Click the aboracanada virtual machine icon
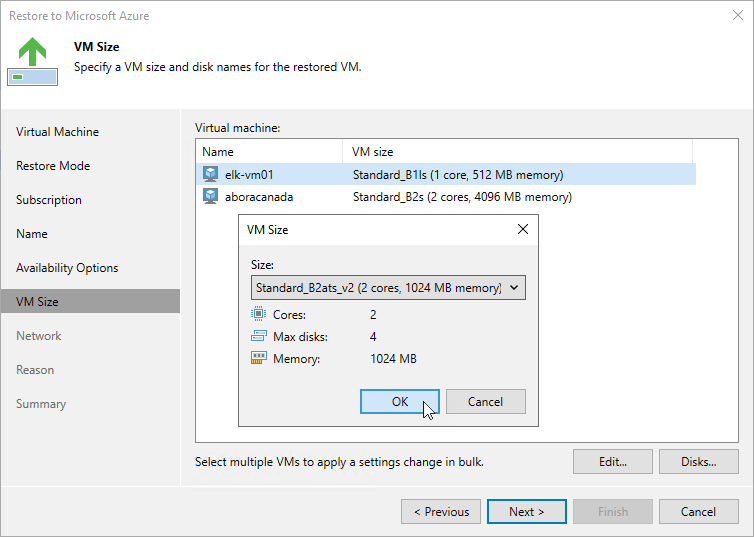Image resolution: width=754 pixels, height=537 pixels. tap(210, 196)
